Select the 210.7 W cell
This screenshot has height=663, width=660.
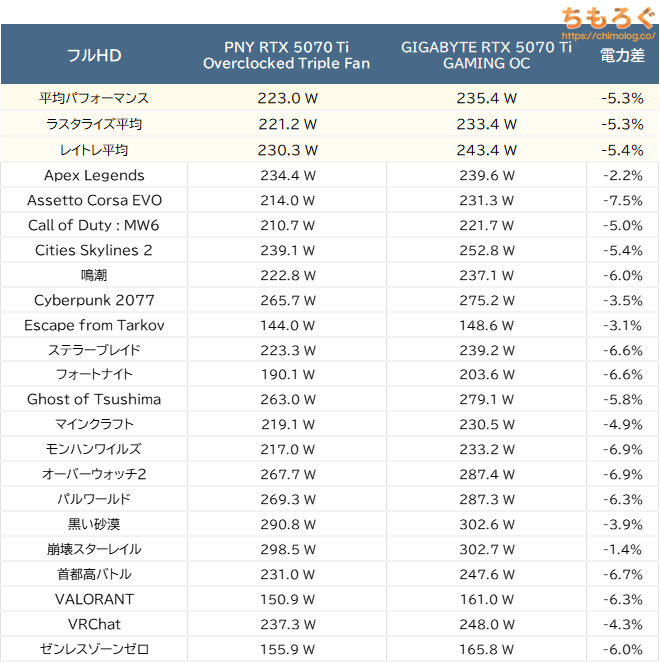[x=288, y=225]
